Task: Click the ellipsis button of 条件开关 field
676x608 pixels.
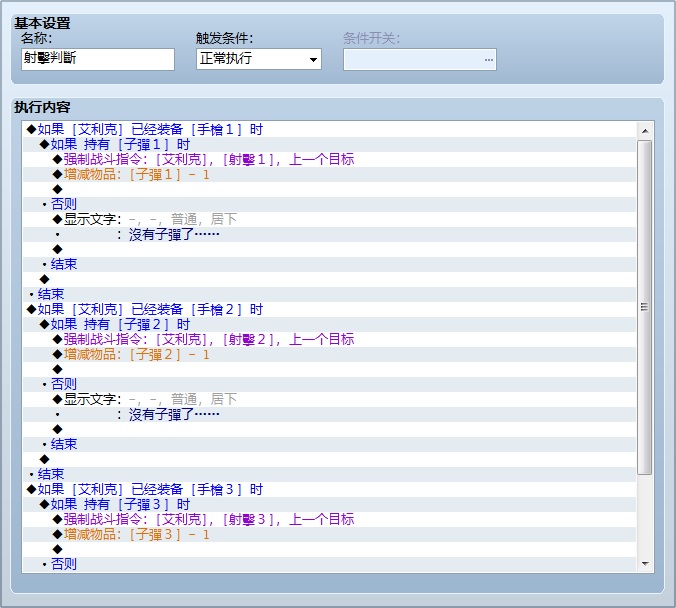Action: (488, 60)
